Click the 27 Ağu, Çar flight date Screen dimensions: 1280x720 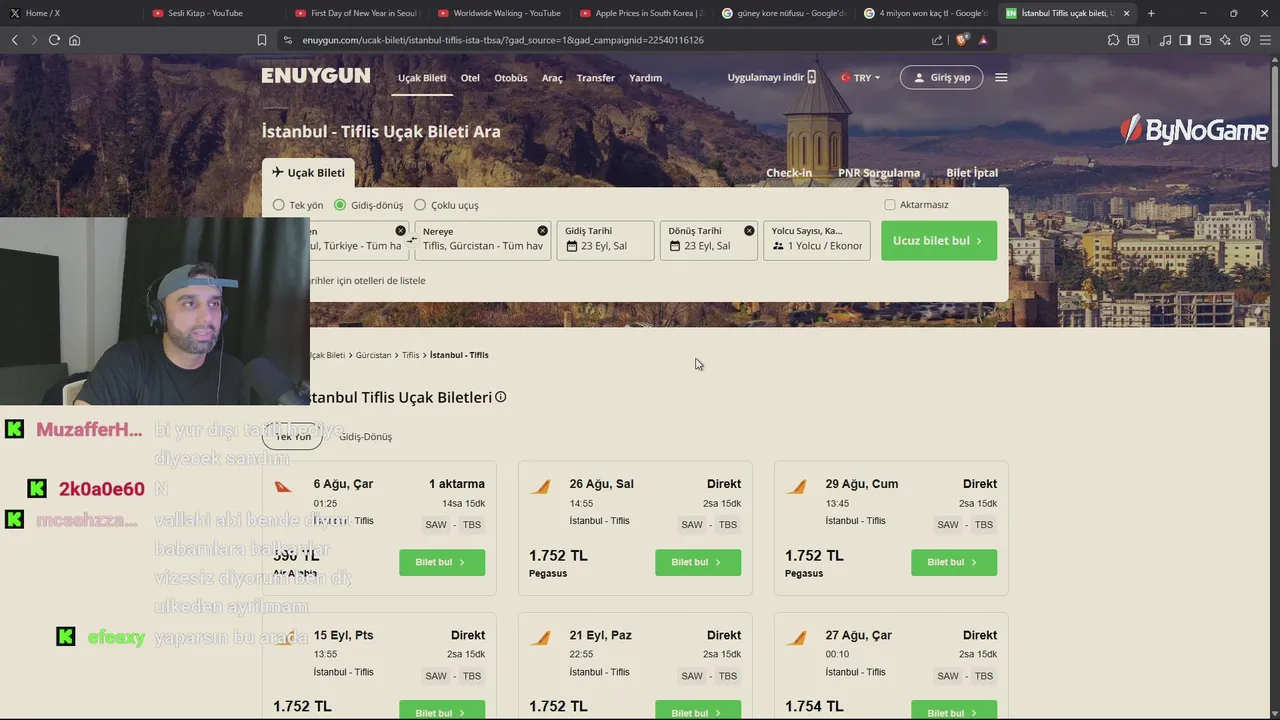point(858,635)
